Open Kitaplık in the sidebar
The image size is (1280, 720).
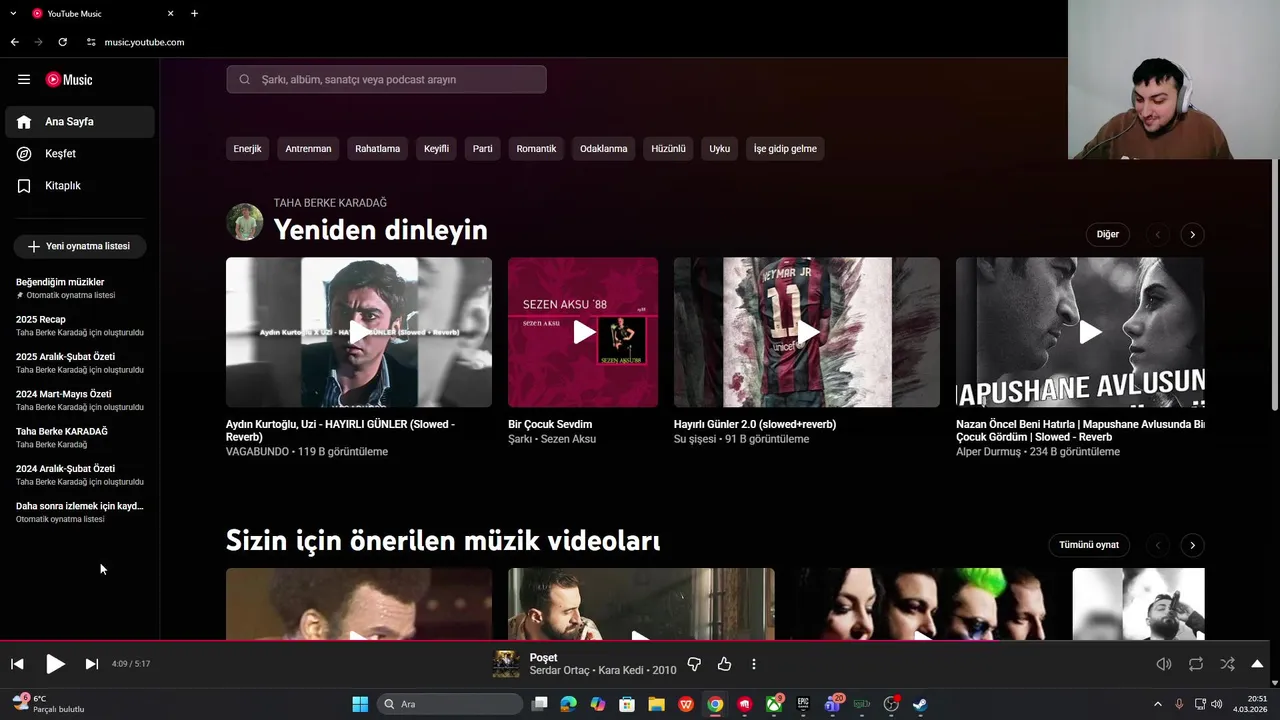click(80, 186)
